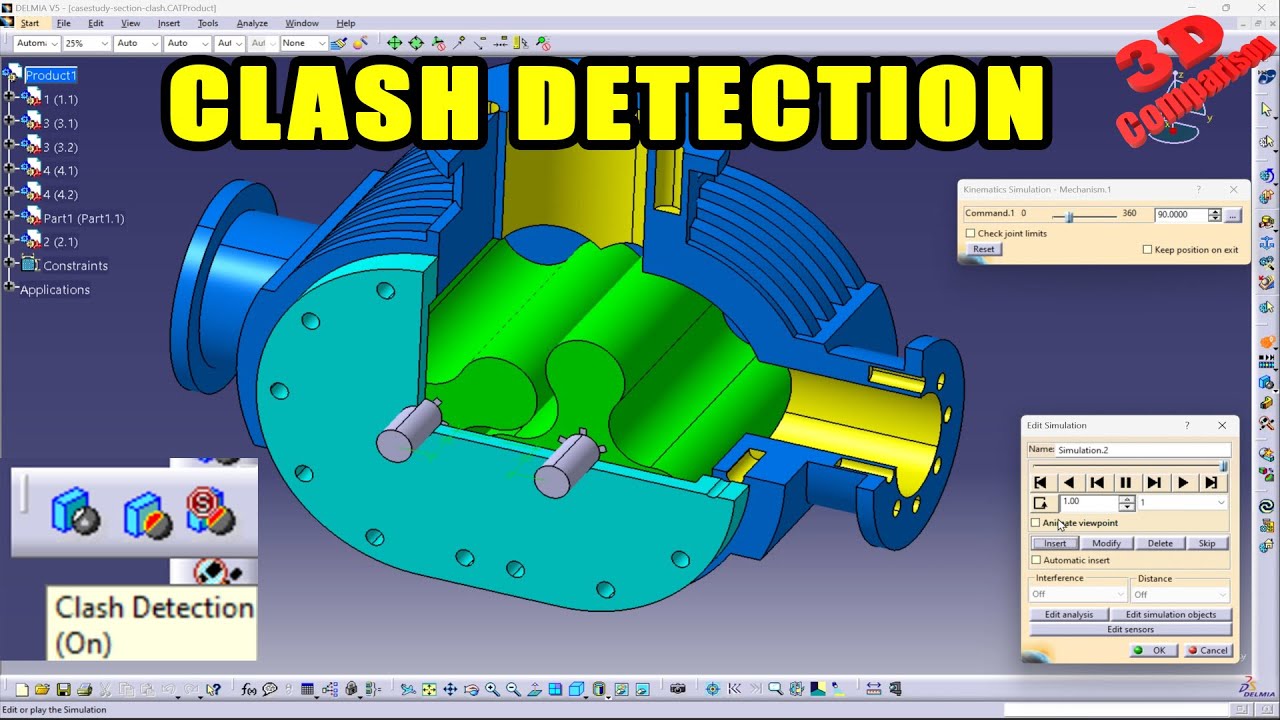Open the interpolation step dropdown showing 1
1280x720 pixels.
pyautogui.click(x=1182, y=502)
